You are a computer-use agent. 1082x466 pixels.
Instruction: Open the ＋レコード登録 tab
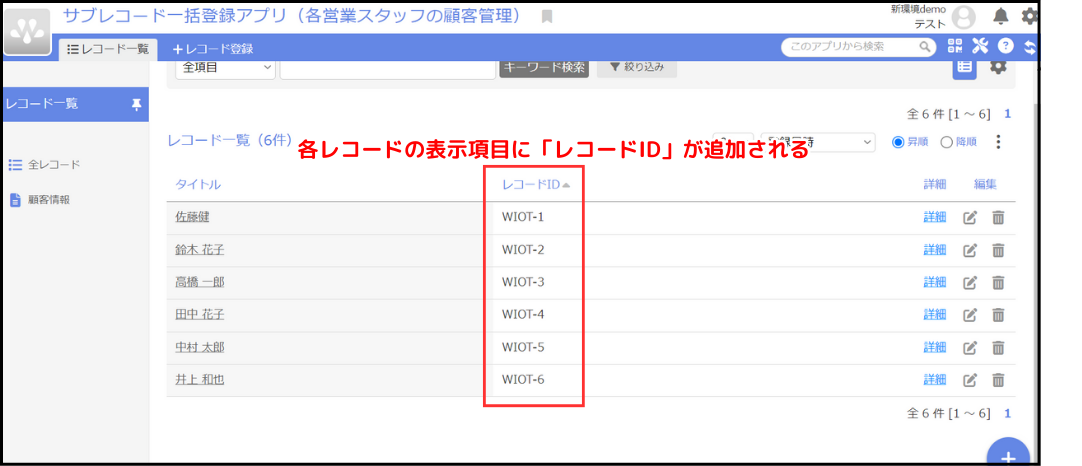[x=213, y=49]
